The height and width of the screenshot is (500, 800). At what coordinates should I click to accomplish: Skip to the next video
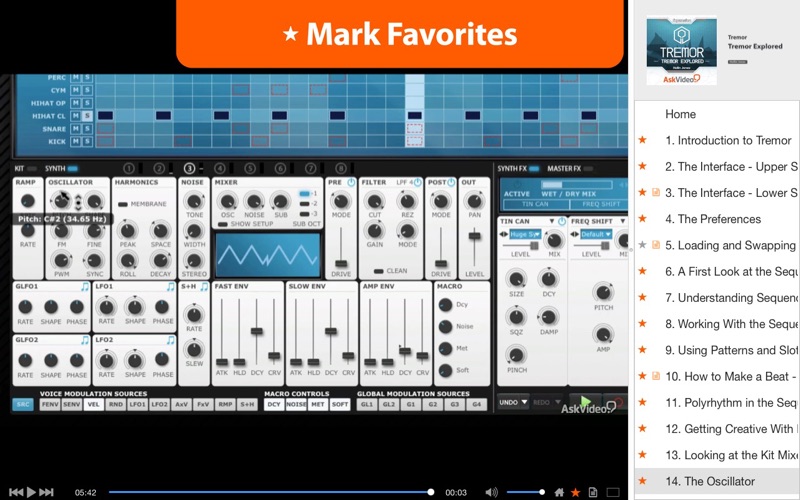pos(46,492)
